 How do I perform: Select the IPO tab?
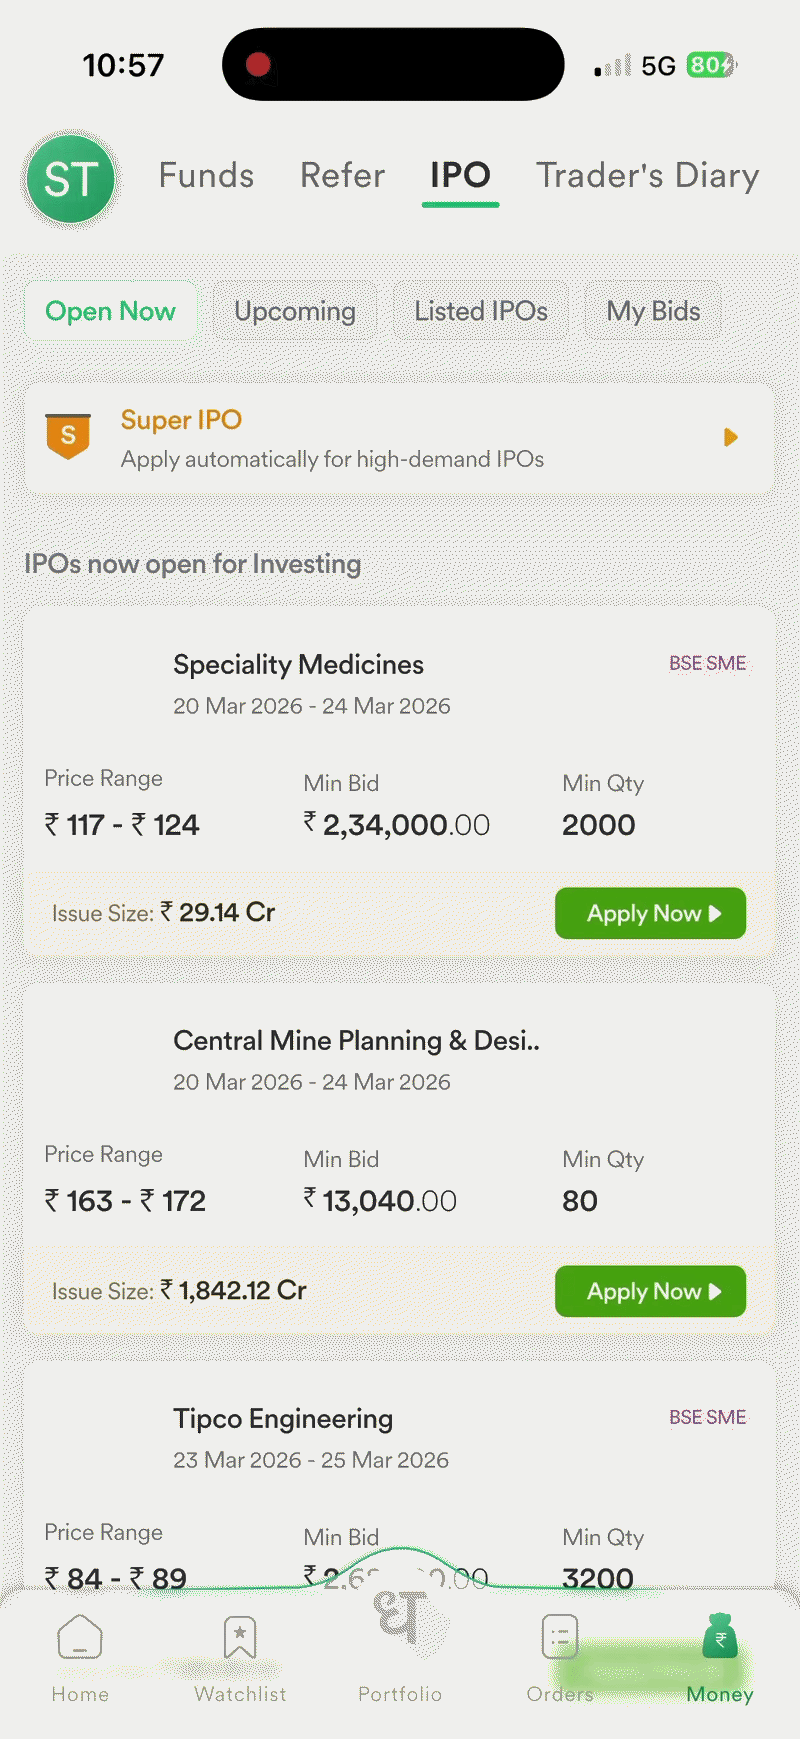460,176
